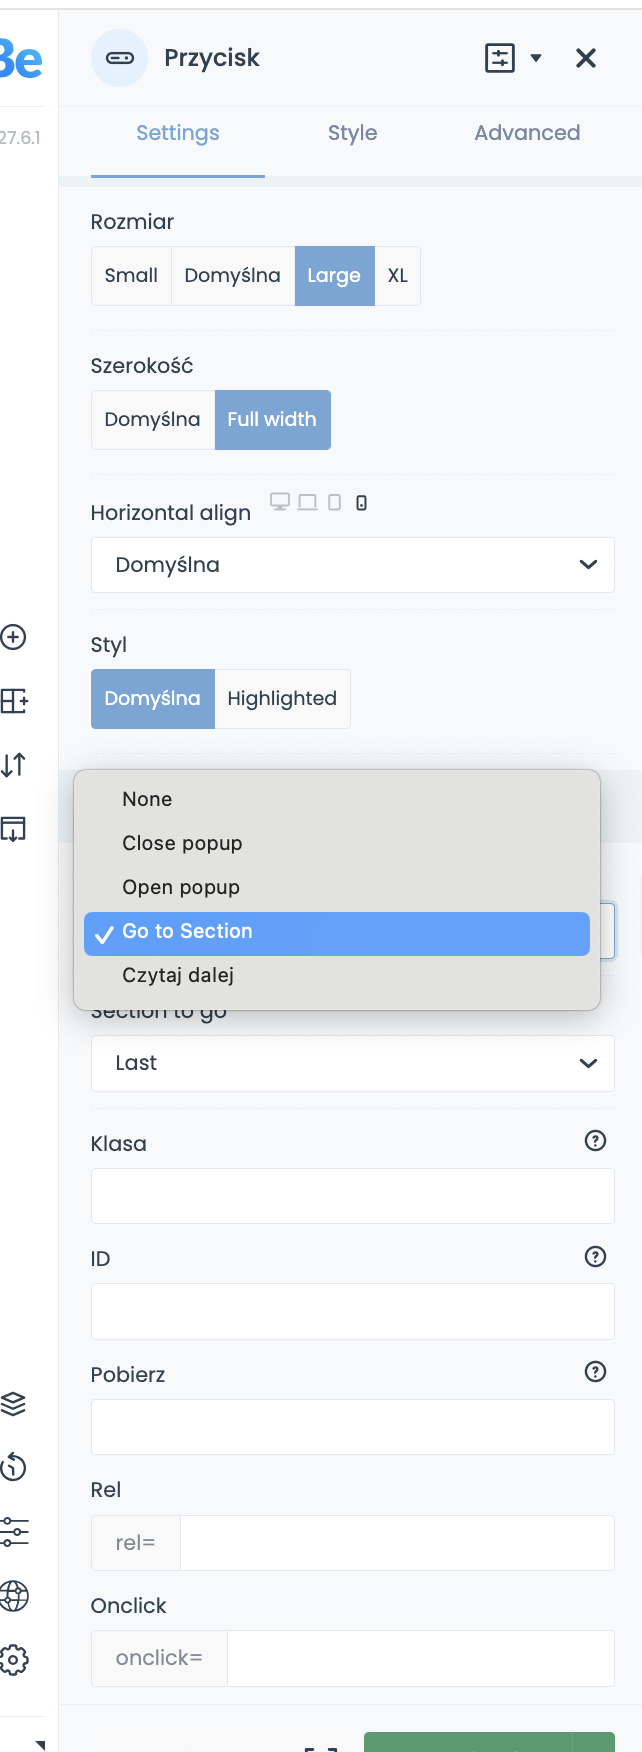The width and height of the screenshot is (642, 1752).
Task: Open the revisions history icon in sidebar
Action: (13, 1467)
